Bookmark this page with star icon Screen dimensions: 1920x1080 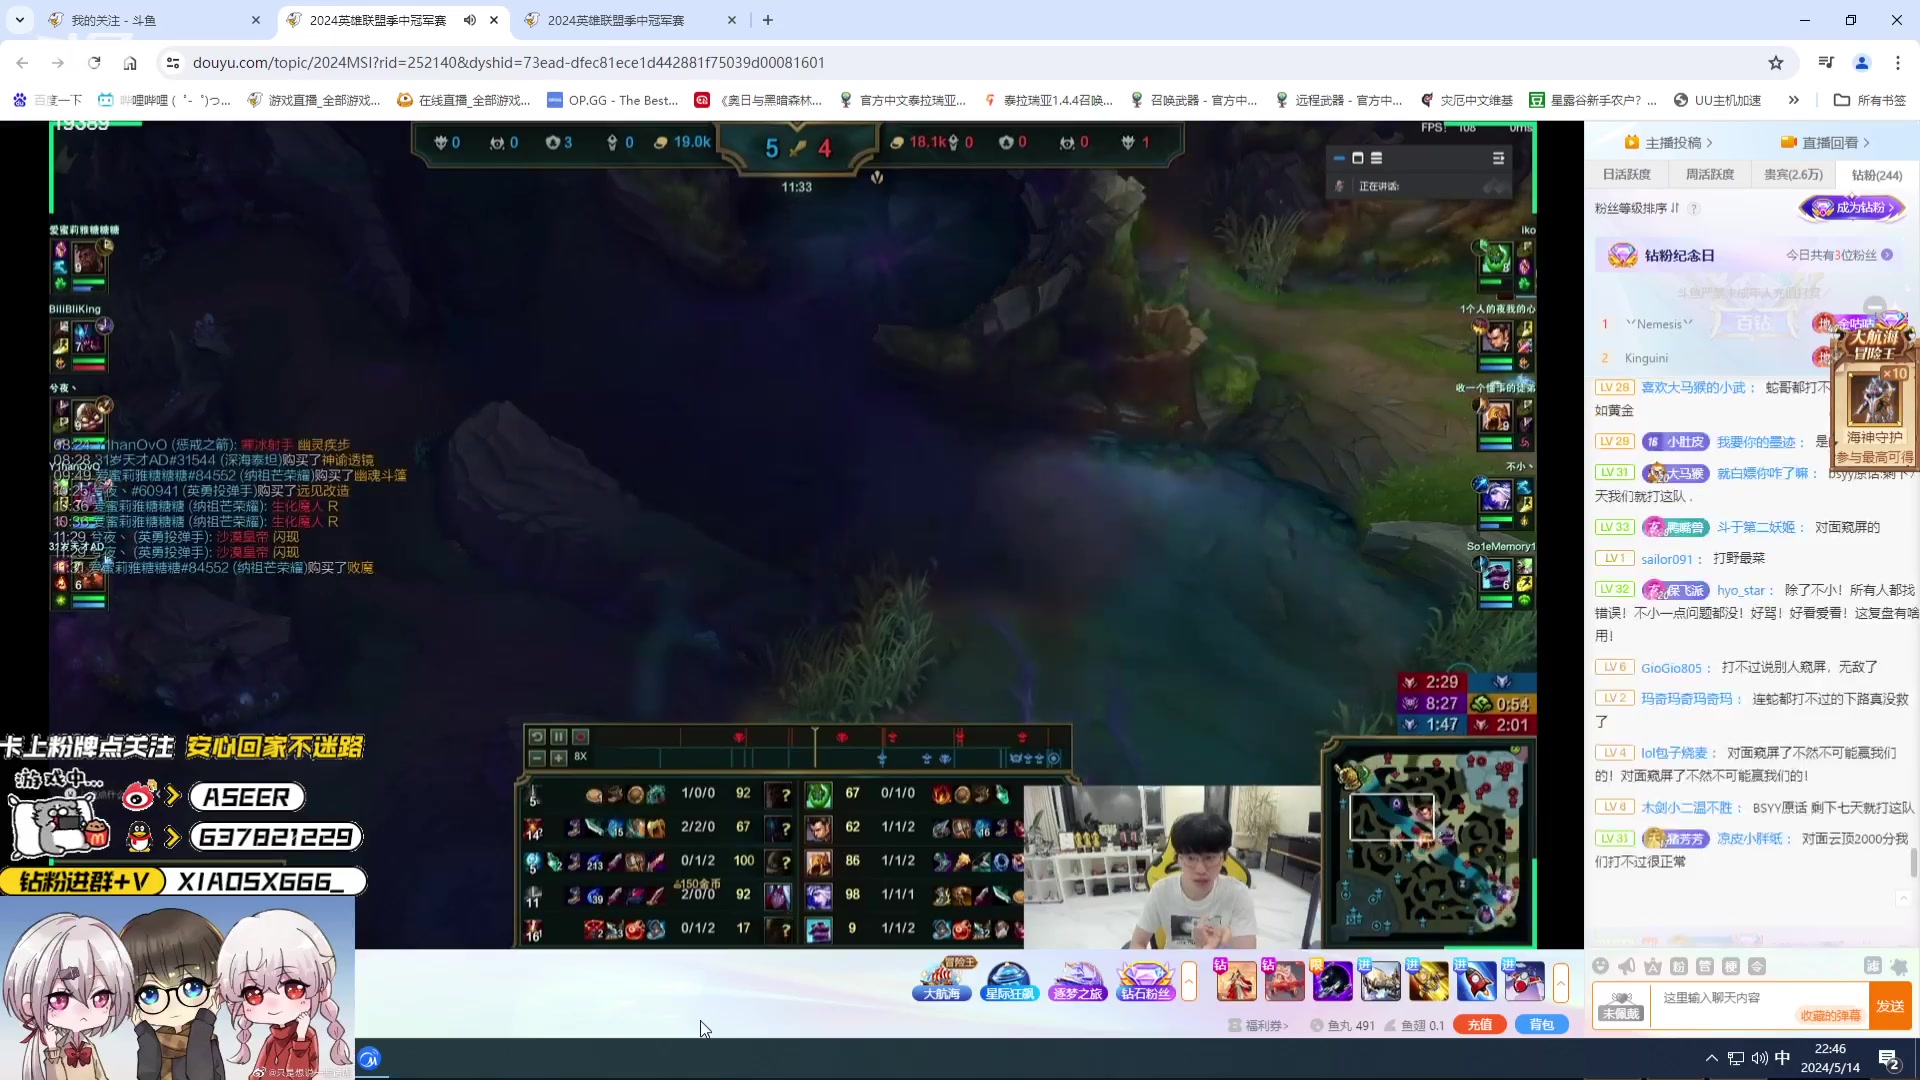tap(1776, 63)
